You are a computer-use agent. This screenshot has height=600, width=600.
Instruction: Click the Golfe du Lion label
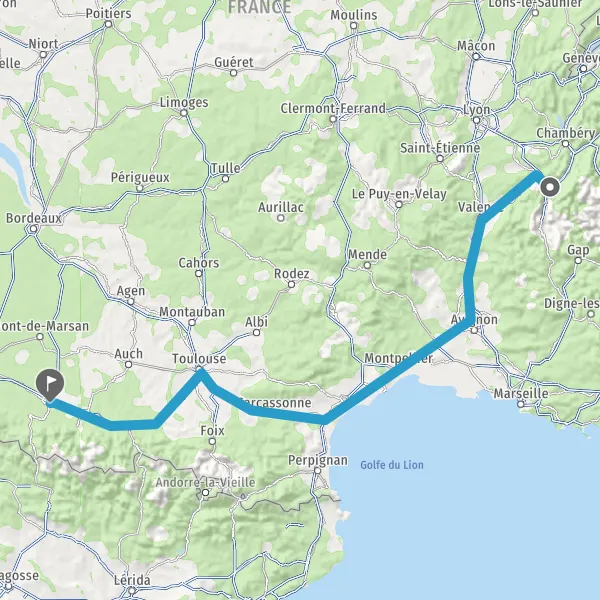point(392,465)
